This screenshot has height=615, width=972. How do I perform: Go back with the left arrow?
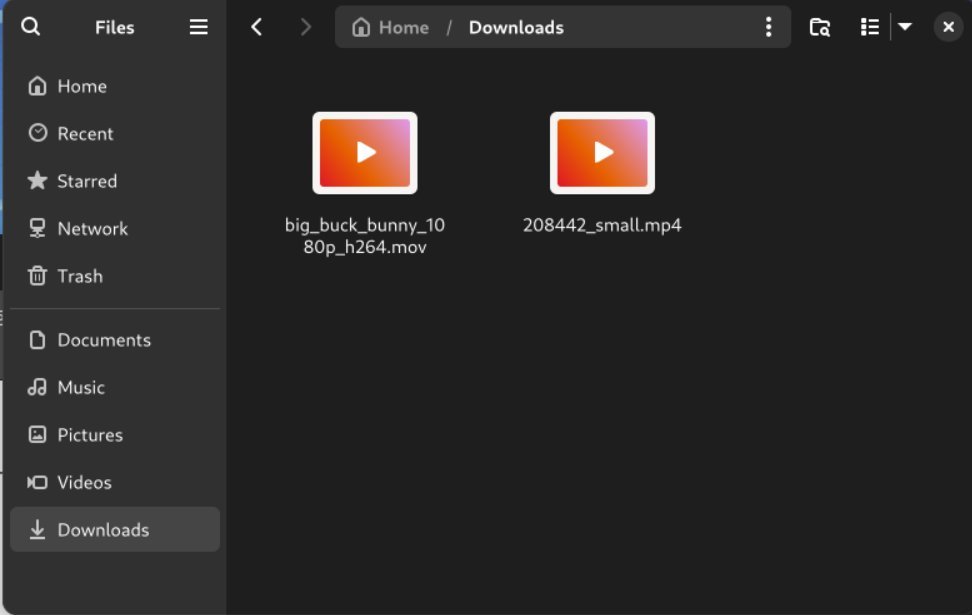tap(257, 27)
